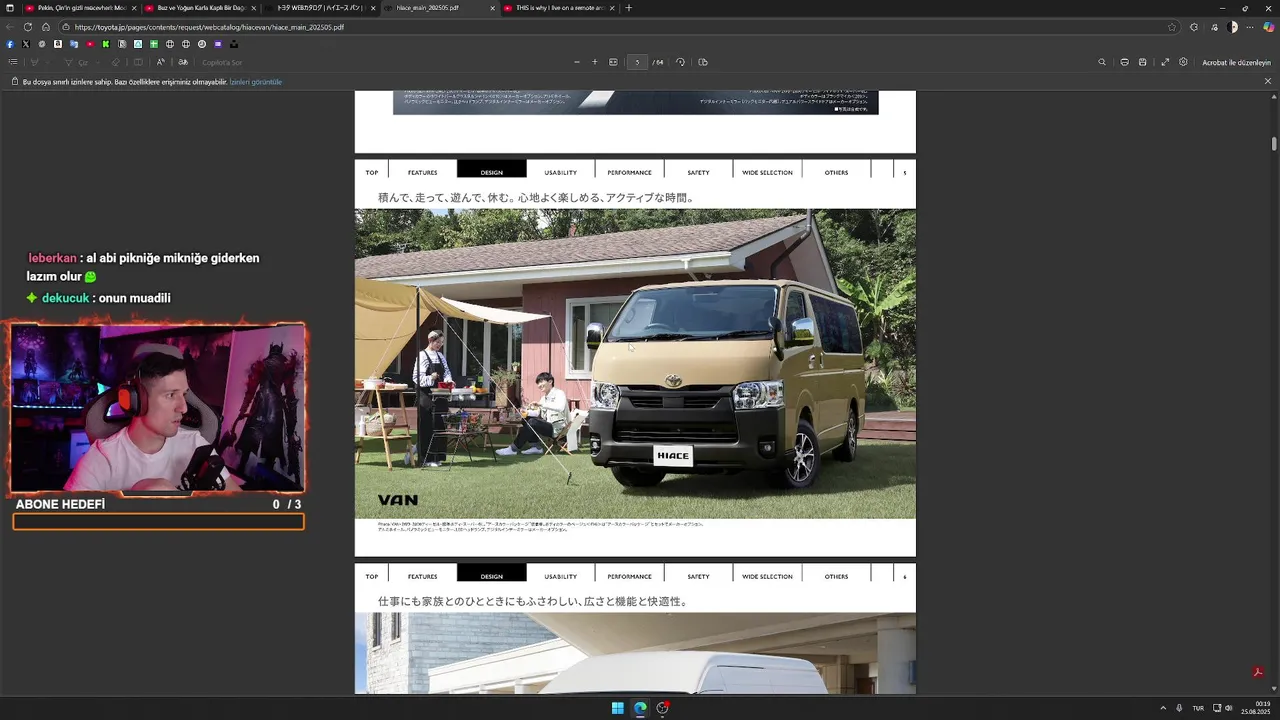Click USABILITY in upper catalog navigation
1280x720 pixels.
(x=560, y=172)
